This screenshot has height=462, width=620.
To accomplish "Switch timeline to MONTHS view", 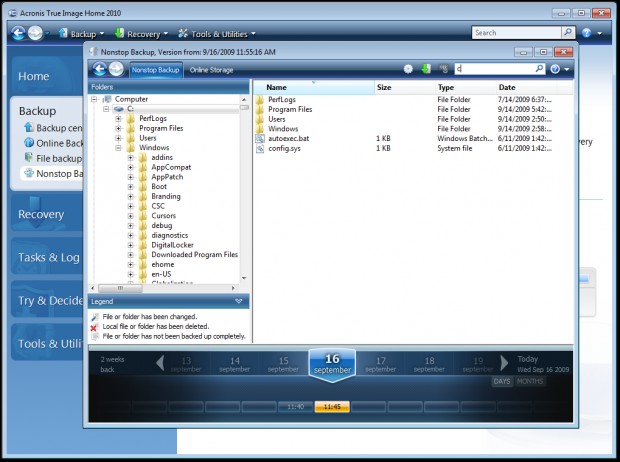I will [x=530, y=381].
